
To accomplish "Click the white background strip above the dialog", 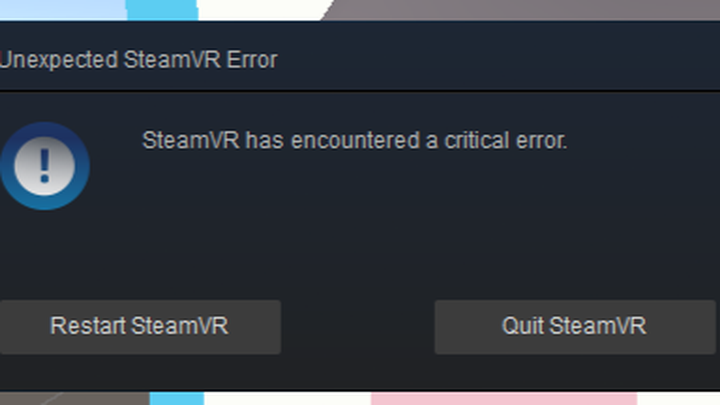I will click(x=259, y=9).
